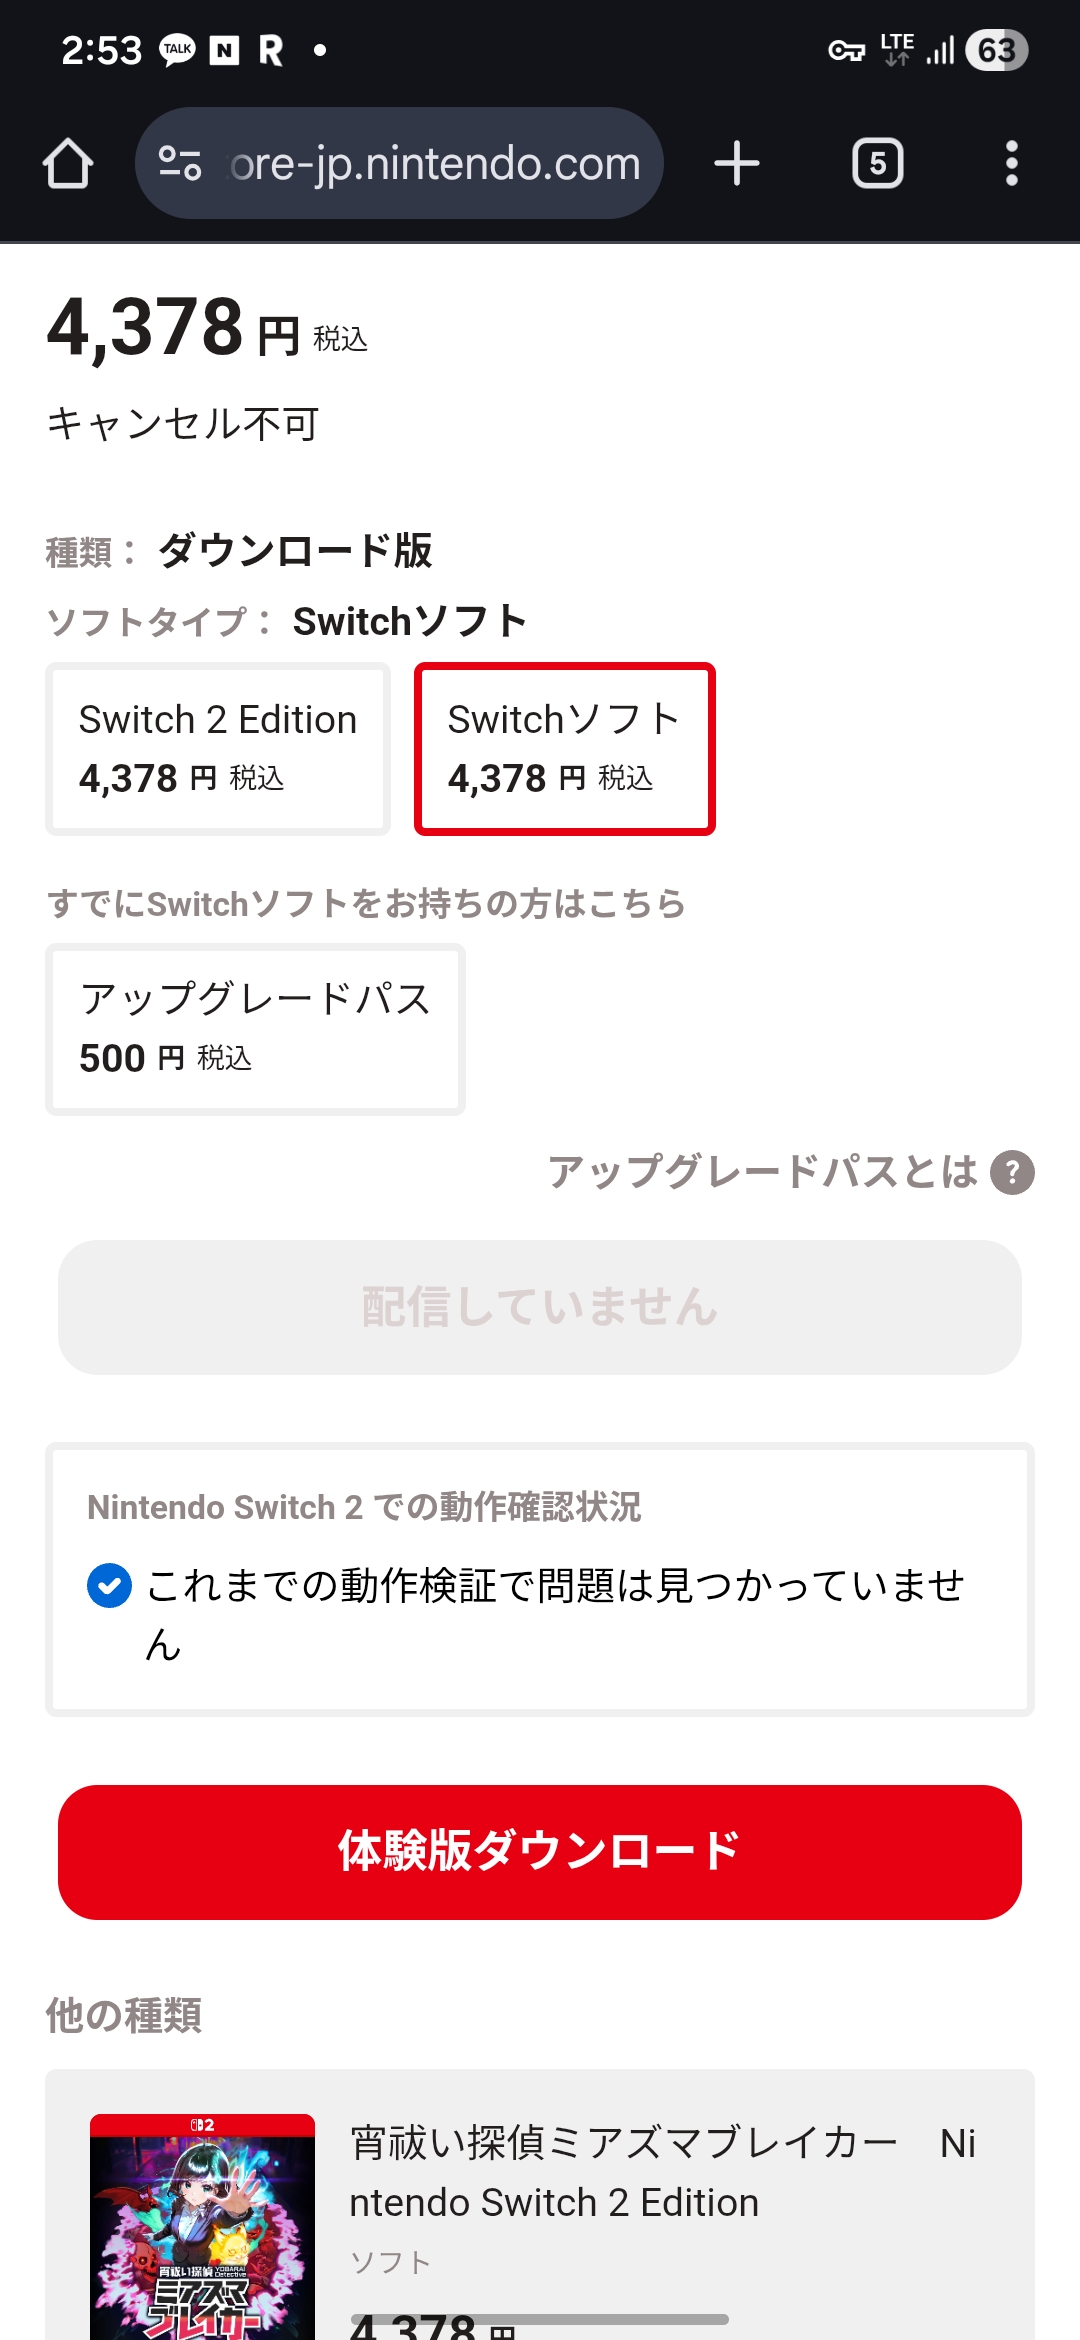Open Chrome three-dot overflow menu
Viewport: 1080px width, 2340px height.
click(1011, 163)
